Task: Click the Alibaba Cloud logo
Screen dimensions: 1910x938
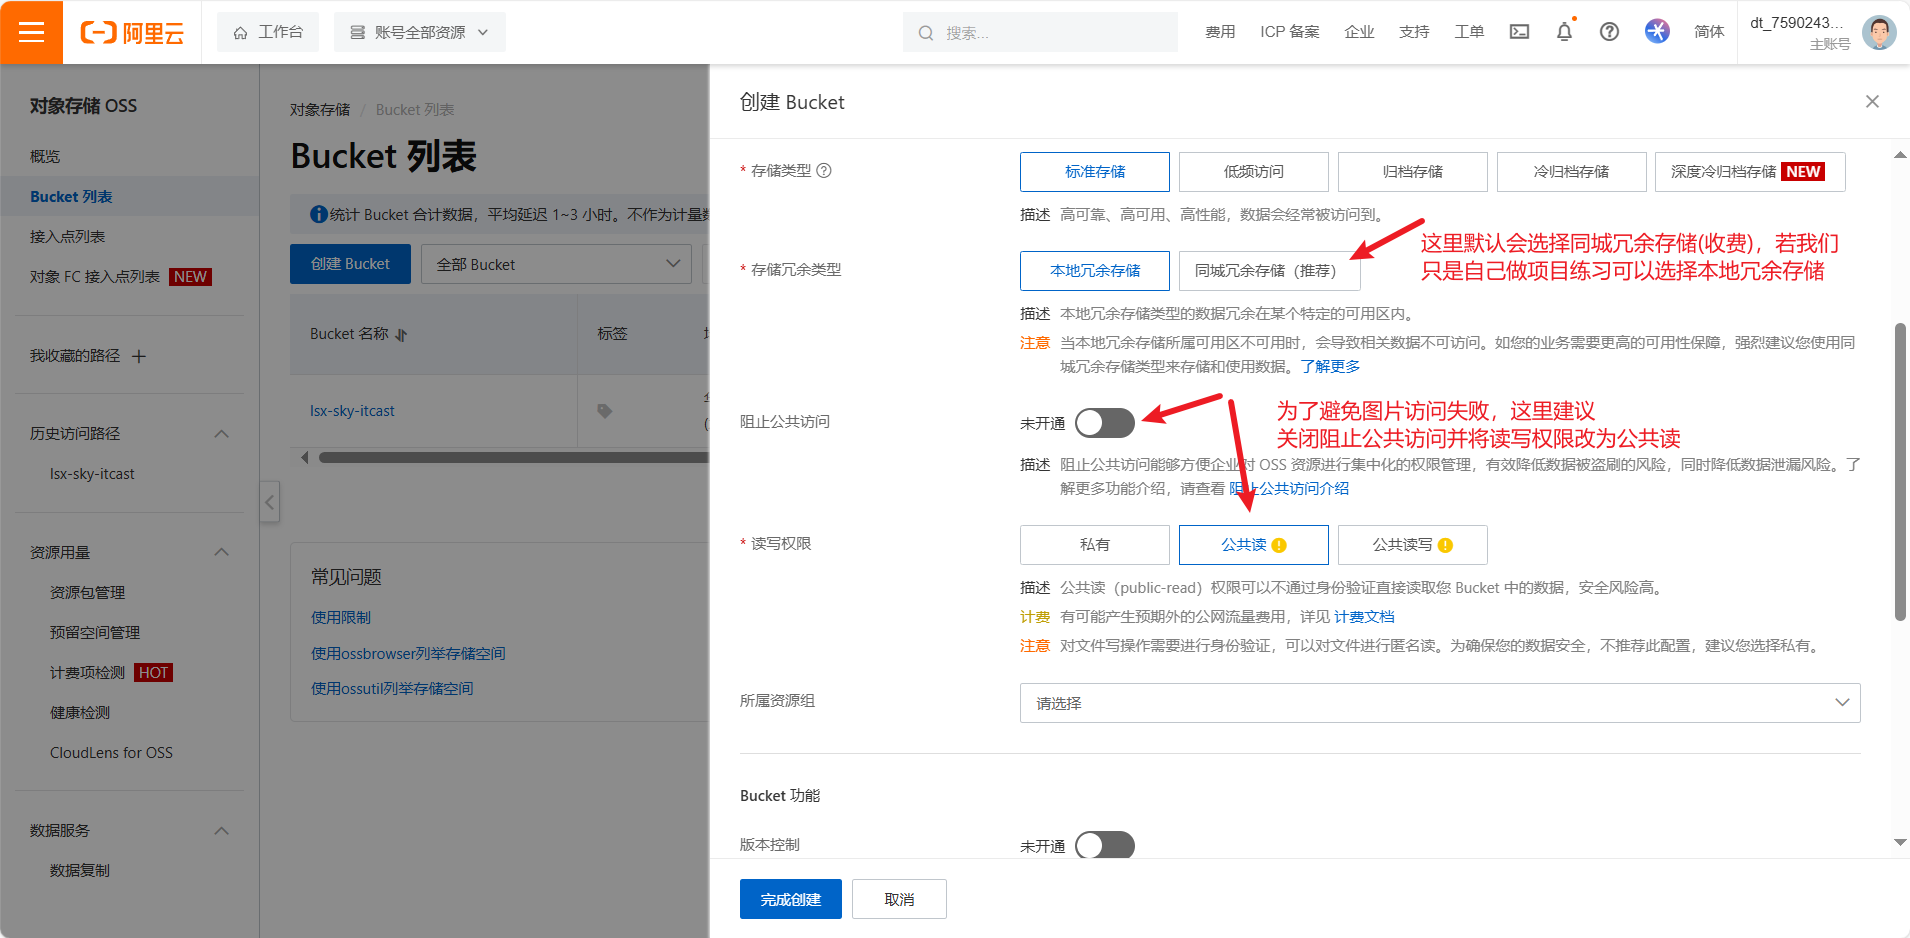Action: pyautogui.click(x=131, y=31)
